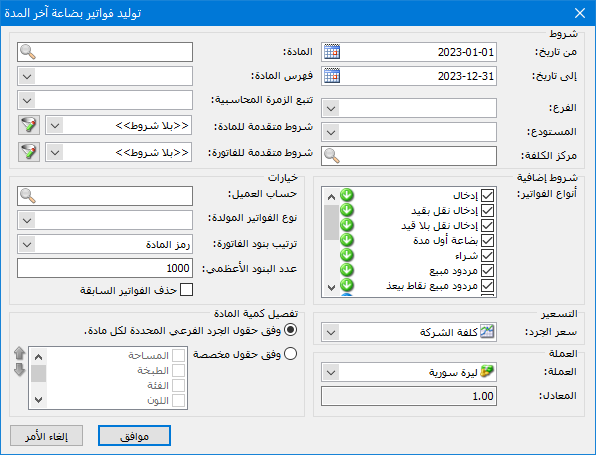Click search magnifier in المادة field
The image size is (596, 455).
28,52
